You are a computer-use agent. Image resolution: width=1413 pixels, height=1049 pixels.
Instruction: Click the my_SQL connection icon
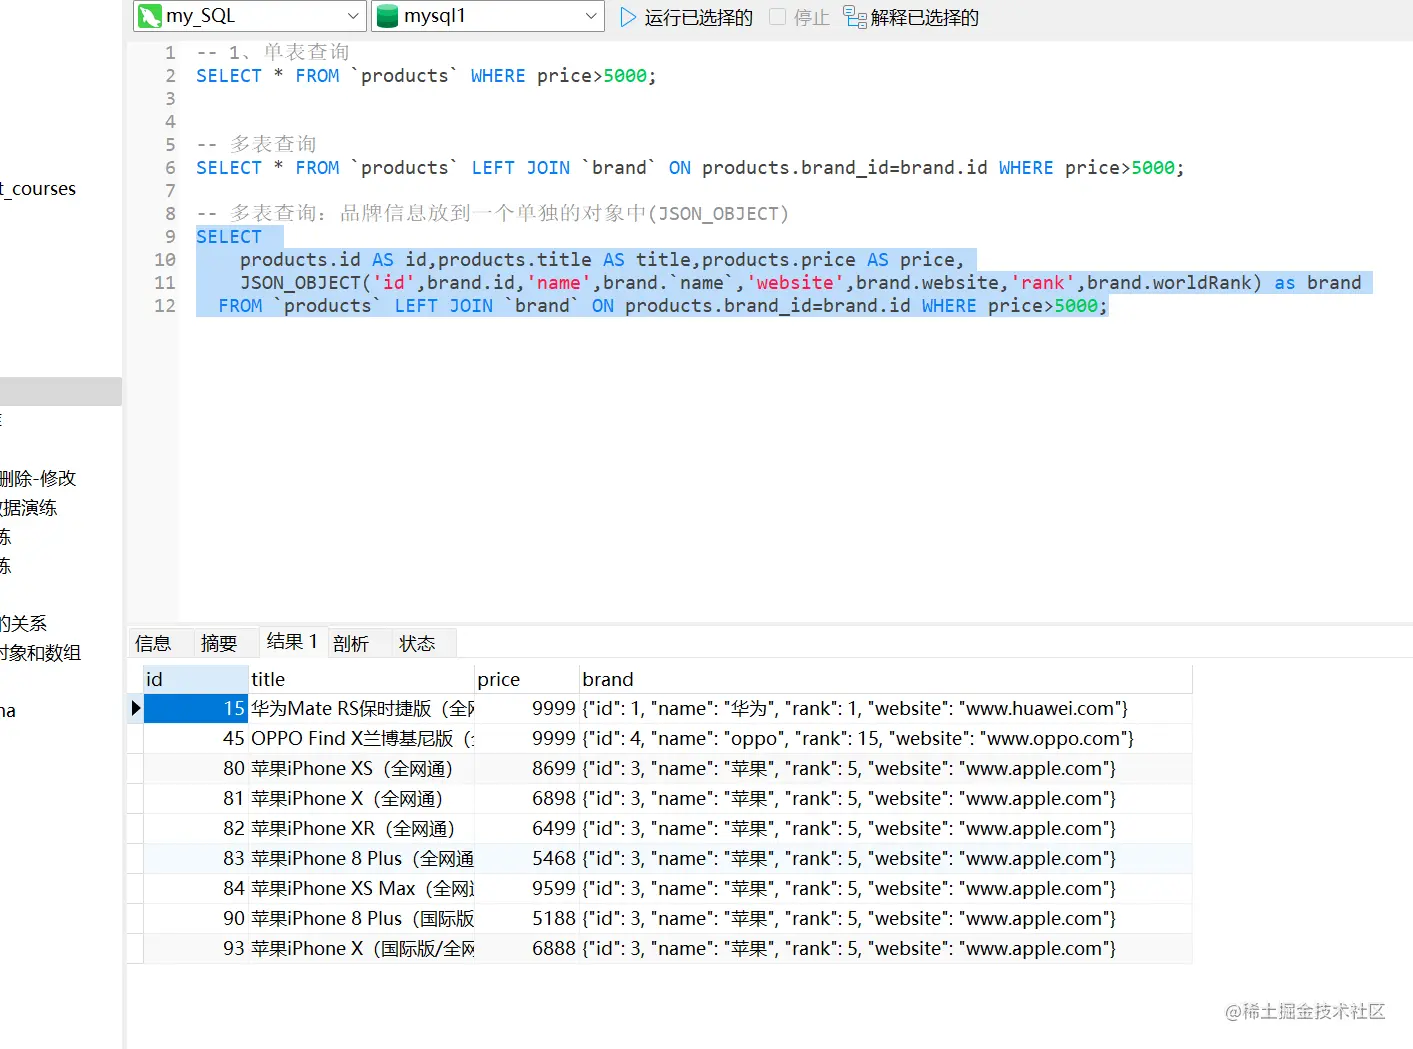(x=150, y=16)
